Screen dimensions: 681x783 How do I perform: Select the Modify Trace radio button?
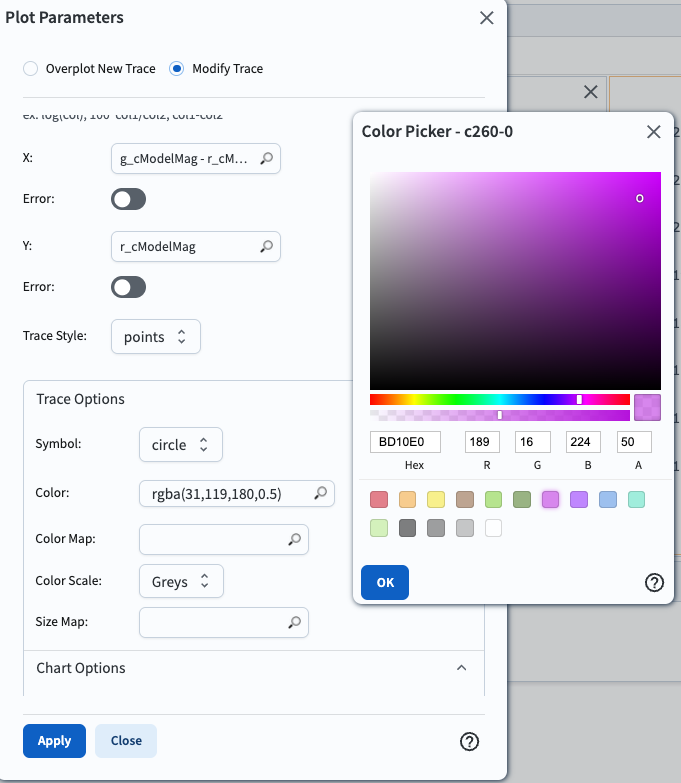tap(177, 69)
